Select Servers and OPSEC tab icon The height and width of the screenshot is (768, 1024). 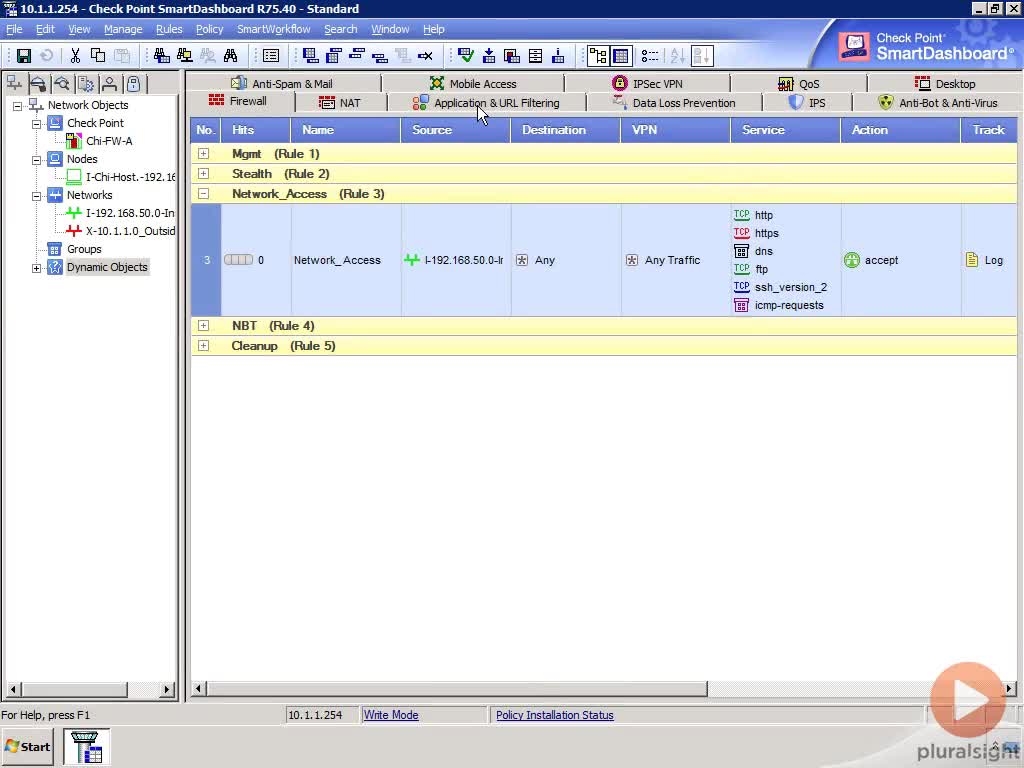[86, 84]
